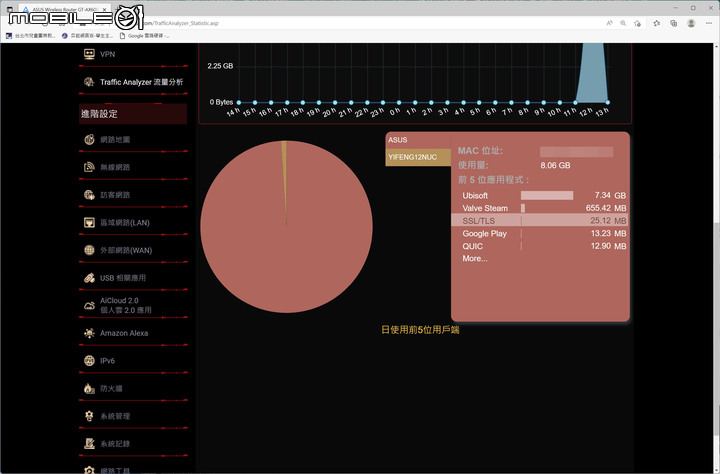Select the highlighted SSL/TLS row
The image size is (720, 474).
540,220
